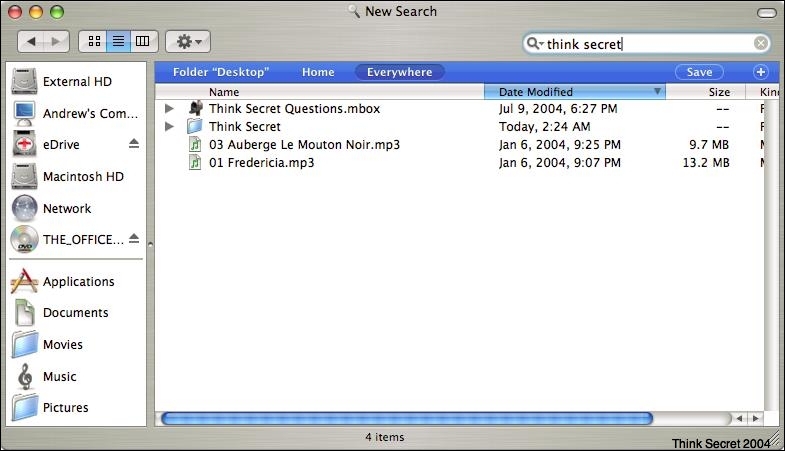The image size is (785, 451).
Task: Search in Folder "Desktop" scope
Action: point(221,72)
